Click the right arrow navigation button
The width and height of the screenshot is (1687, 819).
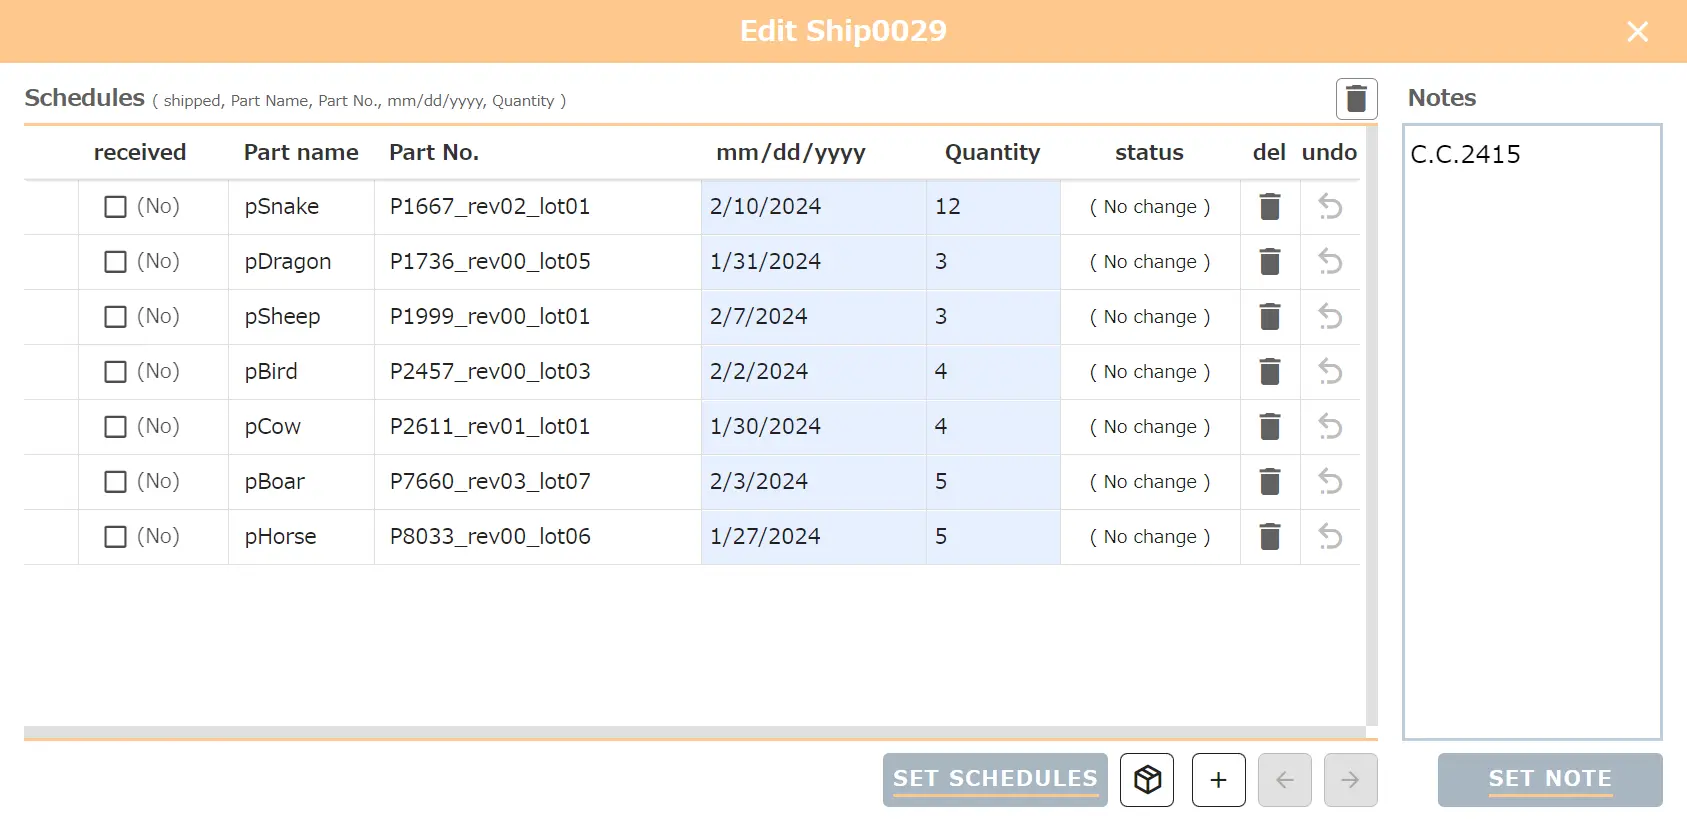(x=1350, y=780)
